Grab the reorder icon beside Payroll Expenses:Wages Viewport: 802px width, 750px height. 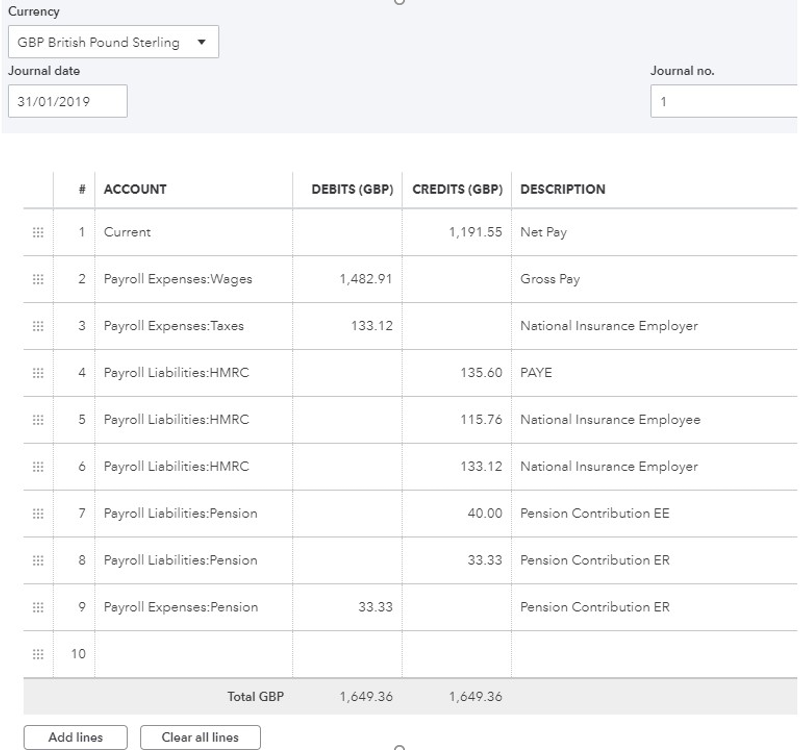pos(38,279)
